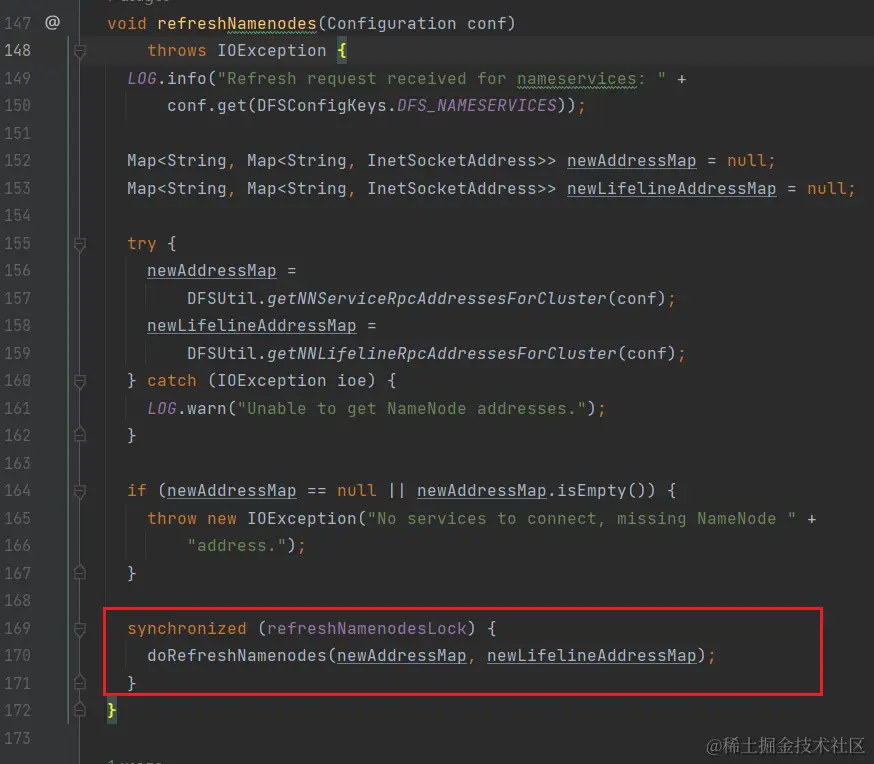Image resolution: width=874 pixels, height=764 pixels.
Task: Click the synchronized keyword on line 169
Action: pos(187,629)
